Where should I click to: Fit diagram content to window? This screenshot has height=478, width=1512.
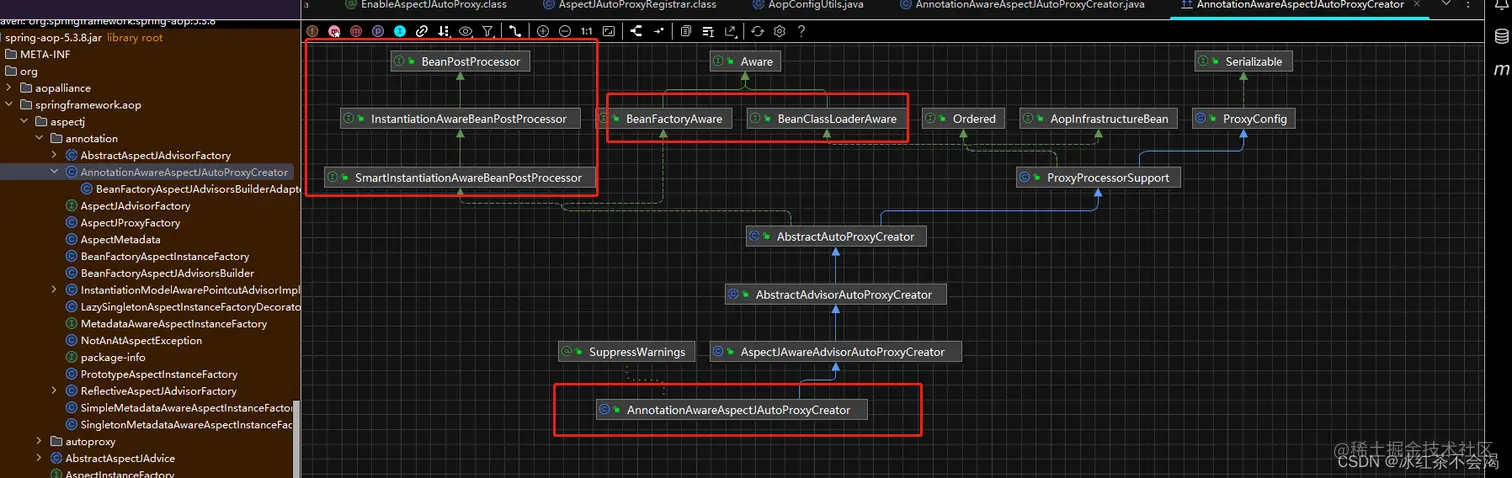[608, 32]
